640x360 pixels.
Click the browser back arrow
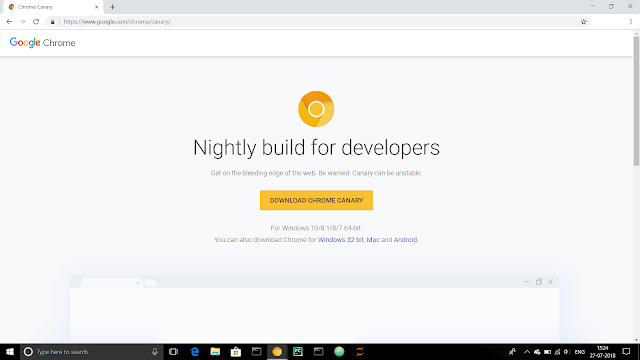click(9, 22)
